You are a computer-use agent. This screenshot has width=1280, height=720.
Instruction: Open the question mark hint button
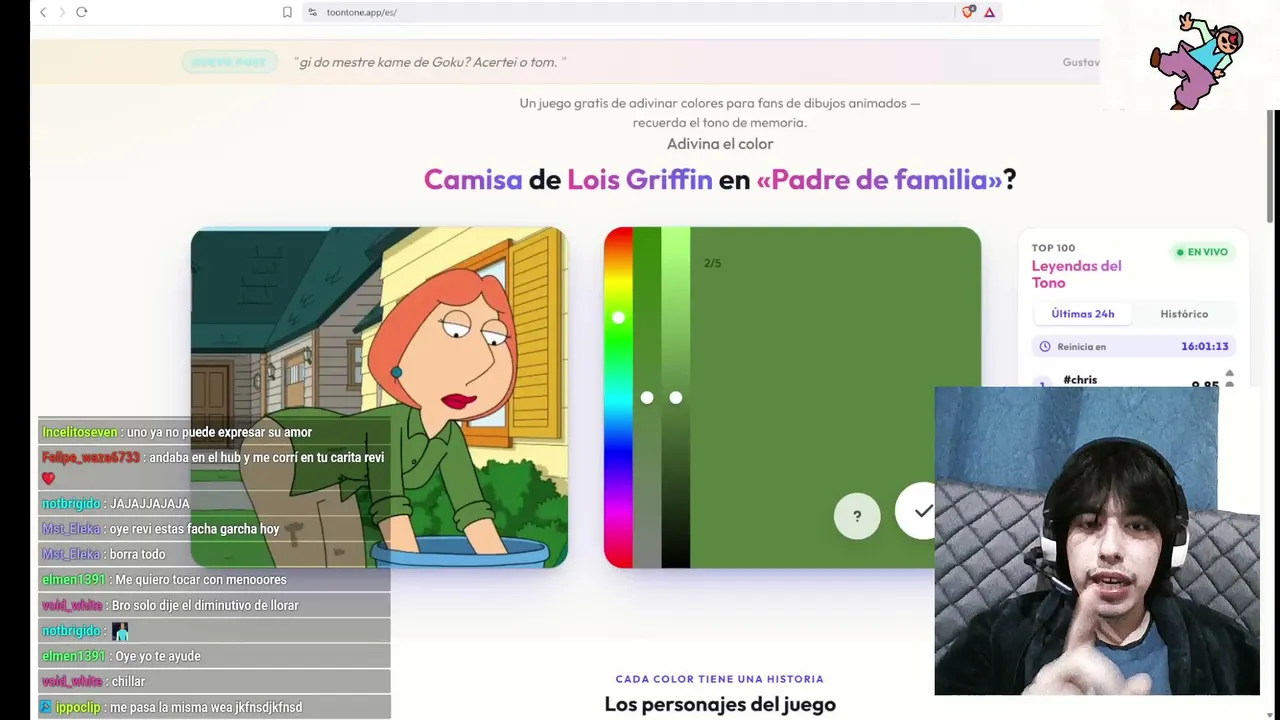857,516
